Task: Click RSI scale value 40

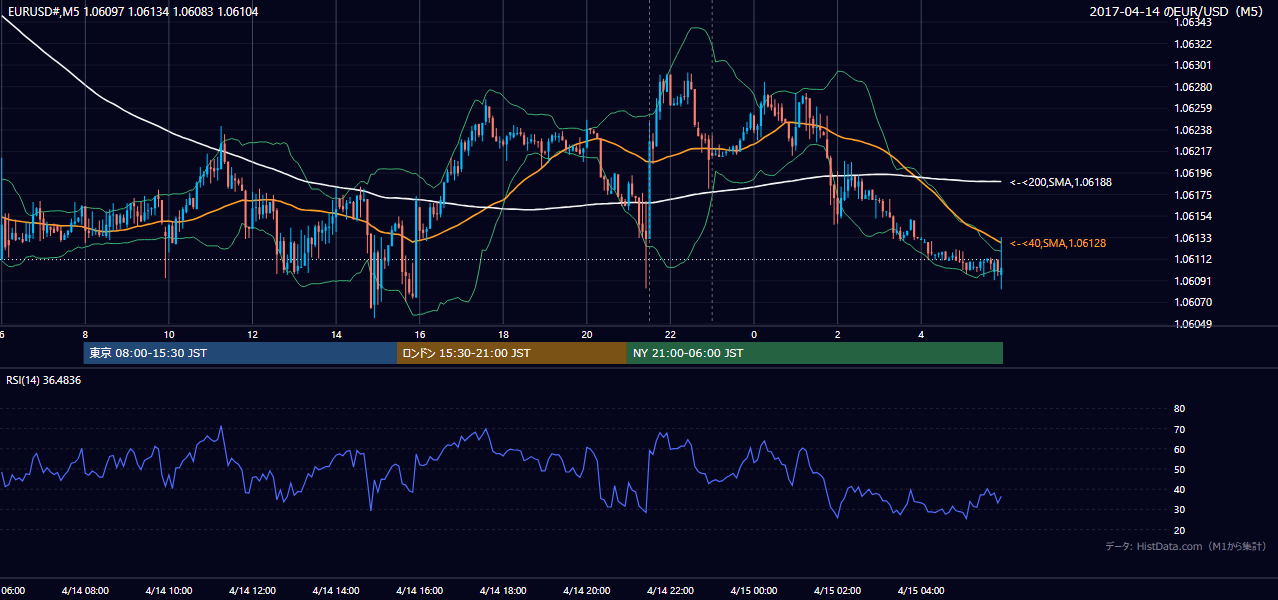Action: click(1179, 490)
